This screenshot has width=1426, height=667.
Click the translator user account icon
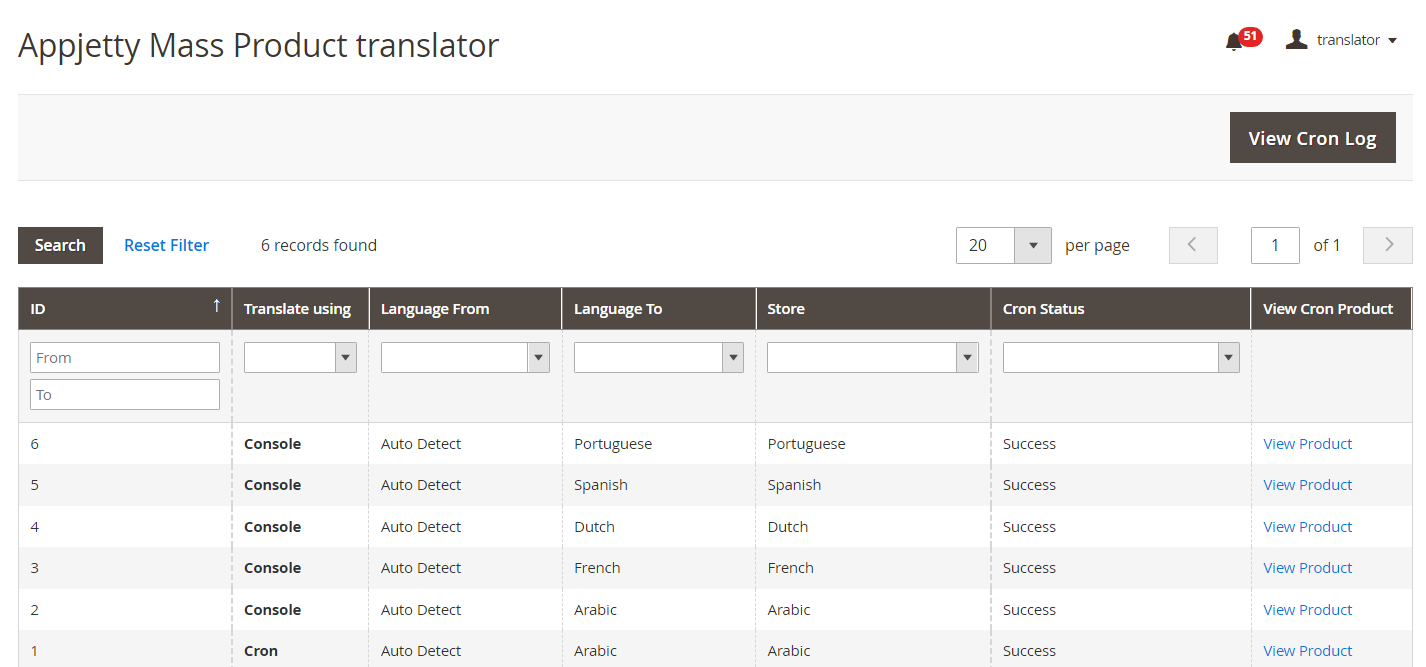coord(1296,40)
